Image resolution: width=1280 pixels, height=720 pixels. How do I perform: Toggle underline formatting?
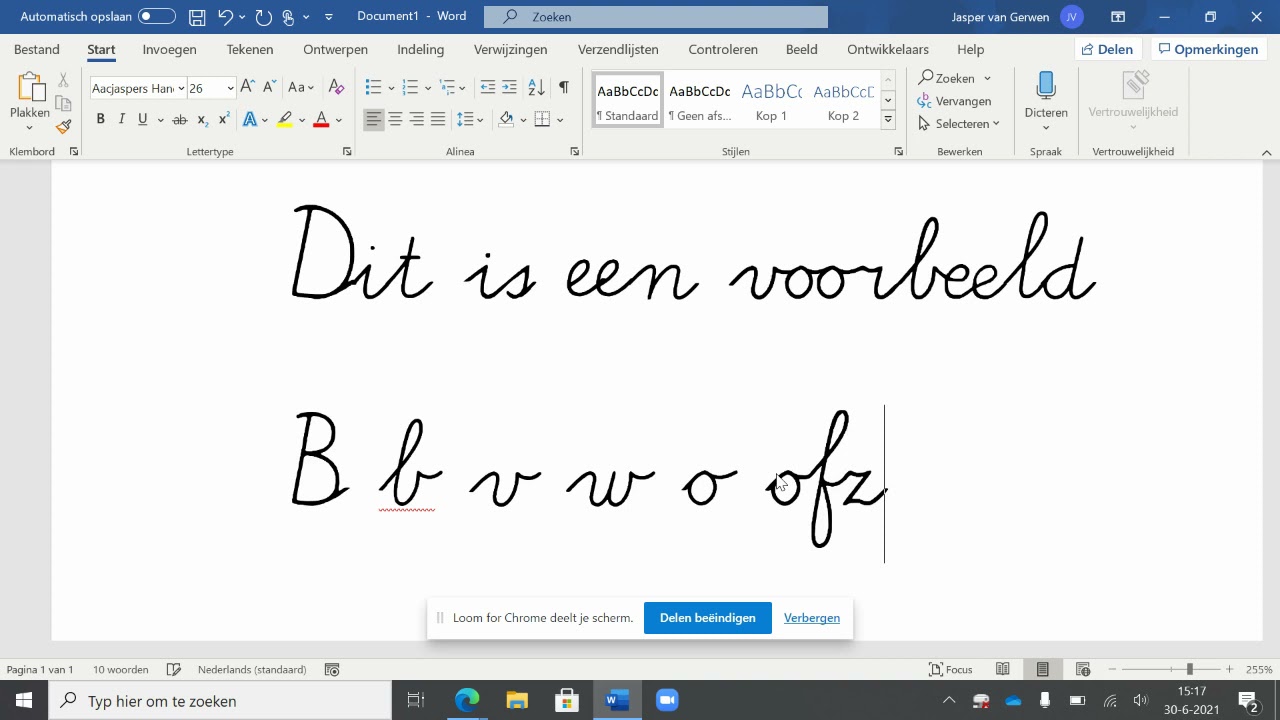(x=143, y=119)
